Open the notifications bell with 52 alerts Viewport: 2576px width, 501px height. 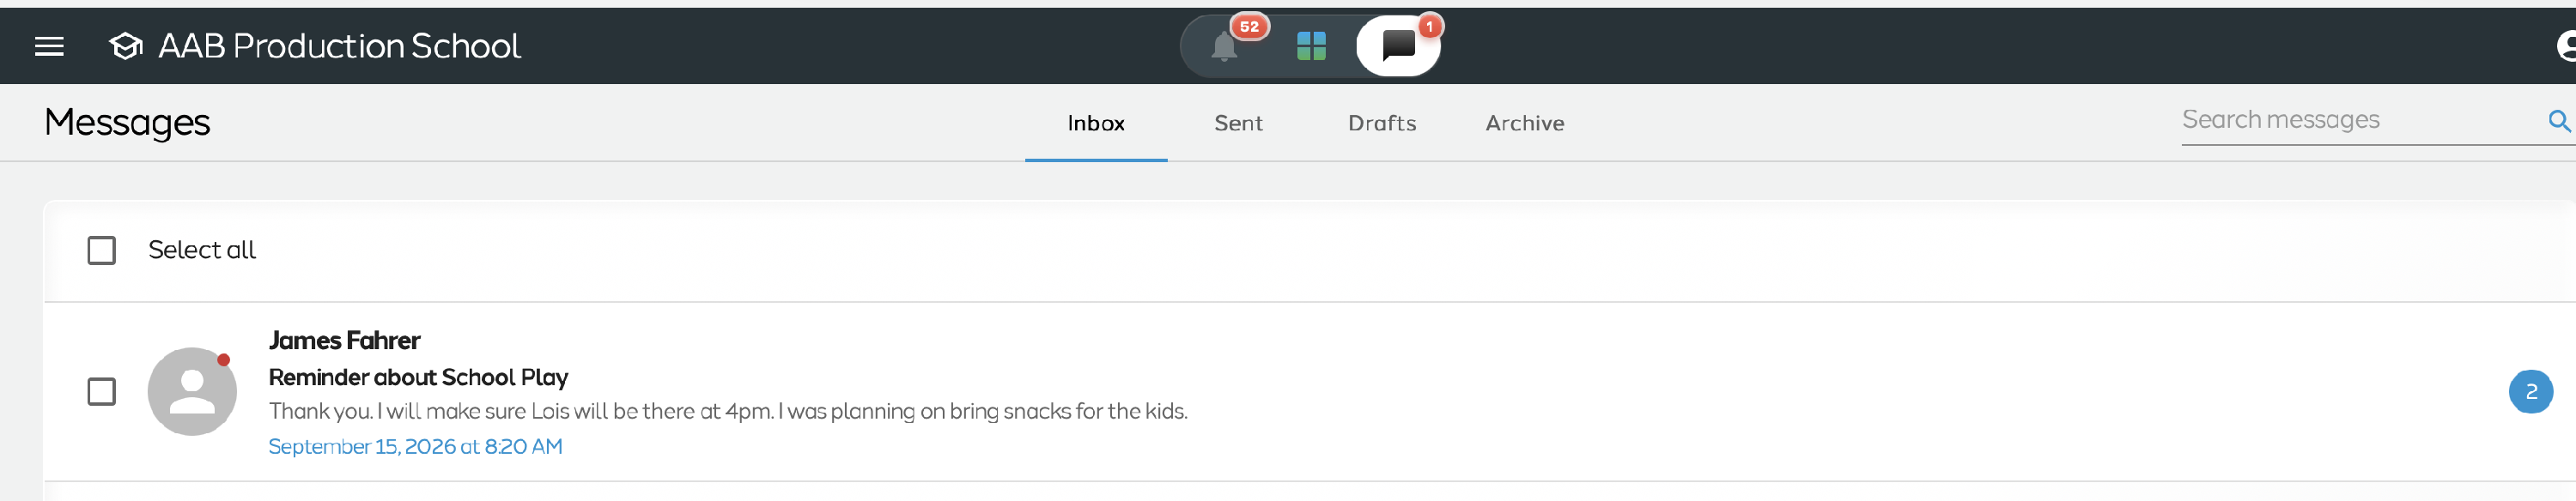[x=1224, y=46]
